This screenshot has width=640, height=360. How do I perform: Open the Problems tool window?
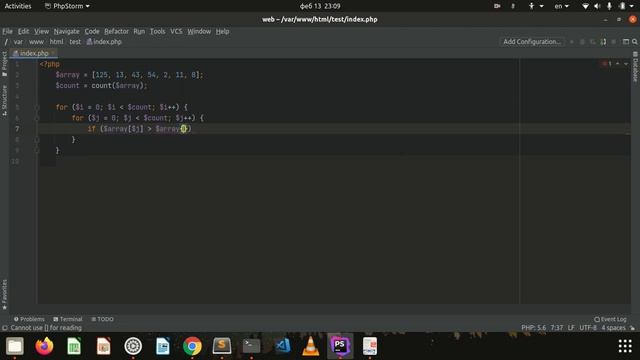pyautogui.click(x=29, y=319)
